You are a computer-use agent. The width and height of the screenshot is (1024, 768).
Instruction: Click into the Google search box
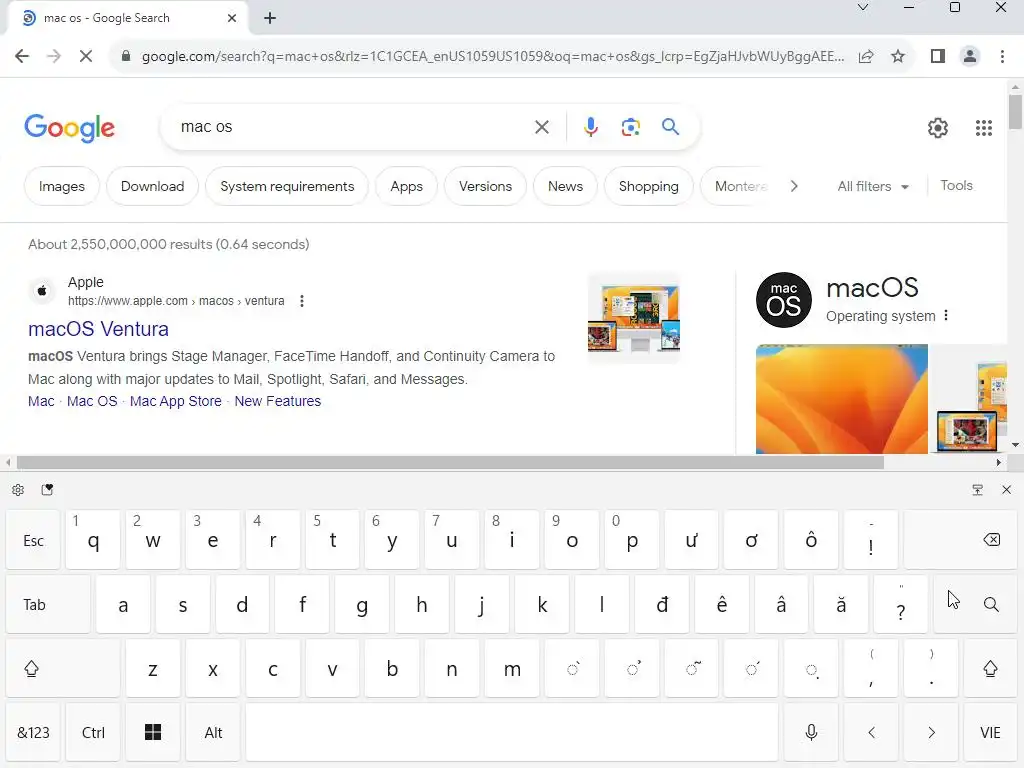353,127
